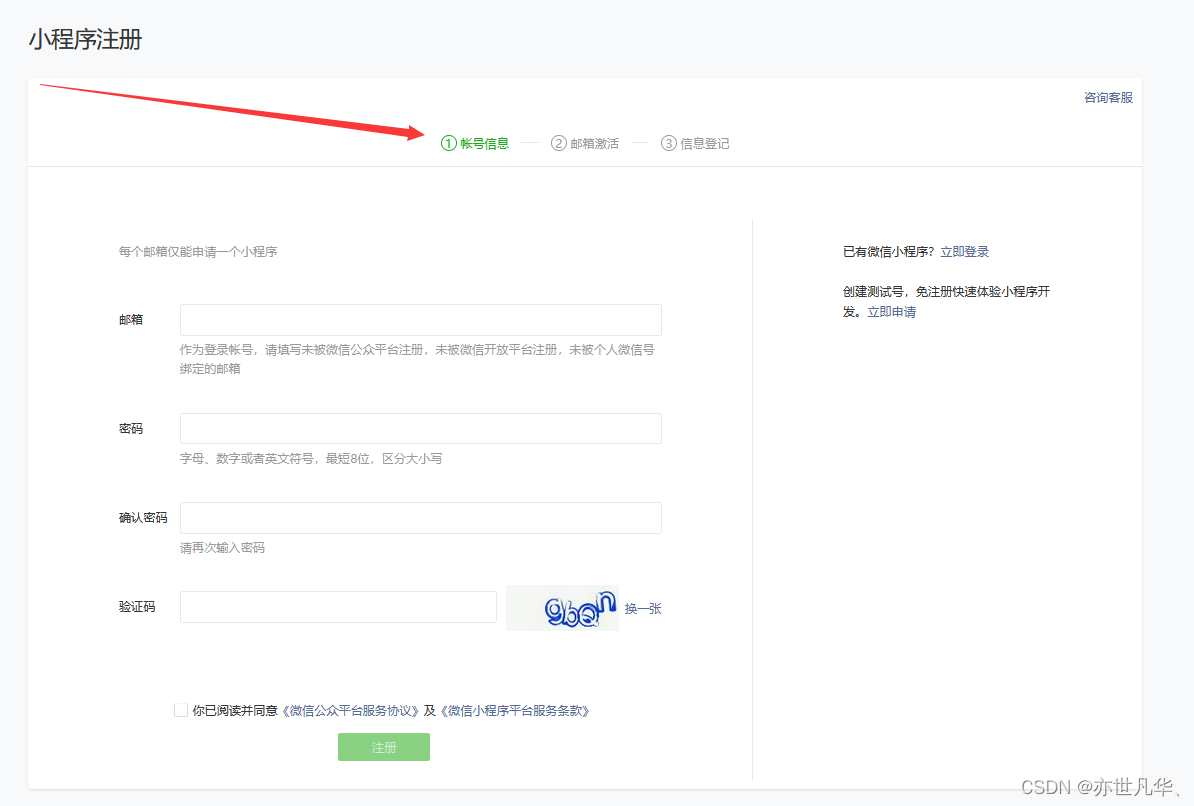Tick the agreement checkbox
Screen dimensions: 1194x806
click(x=181, y=710)
